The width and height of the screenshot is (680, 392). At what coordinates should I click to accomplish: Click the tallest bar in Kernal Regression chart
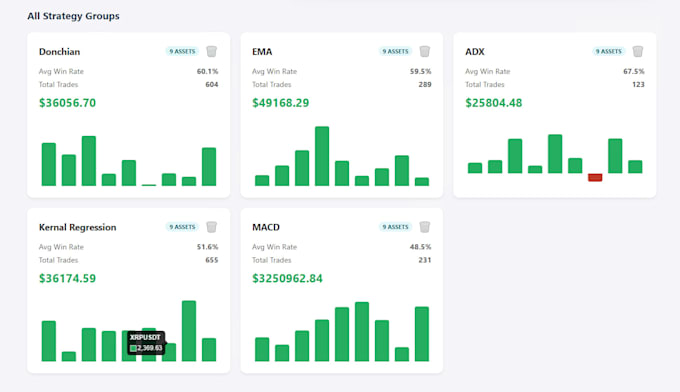tap(189, 331)
